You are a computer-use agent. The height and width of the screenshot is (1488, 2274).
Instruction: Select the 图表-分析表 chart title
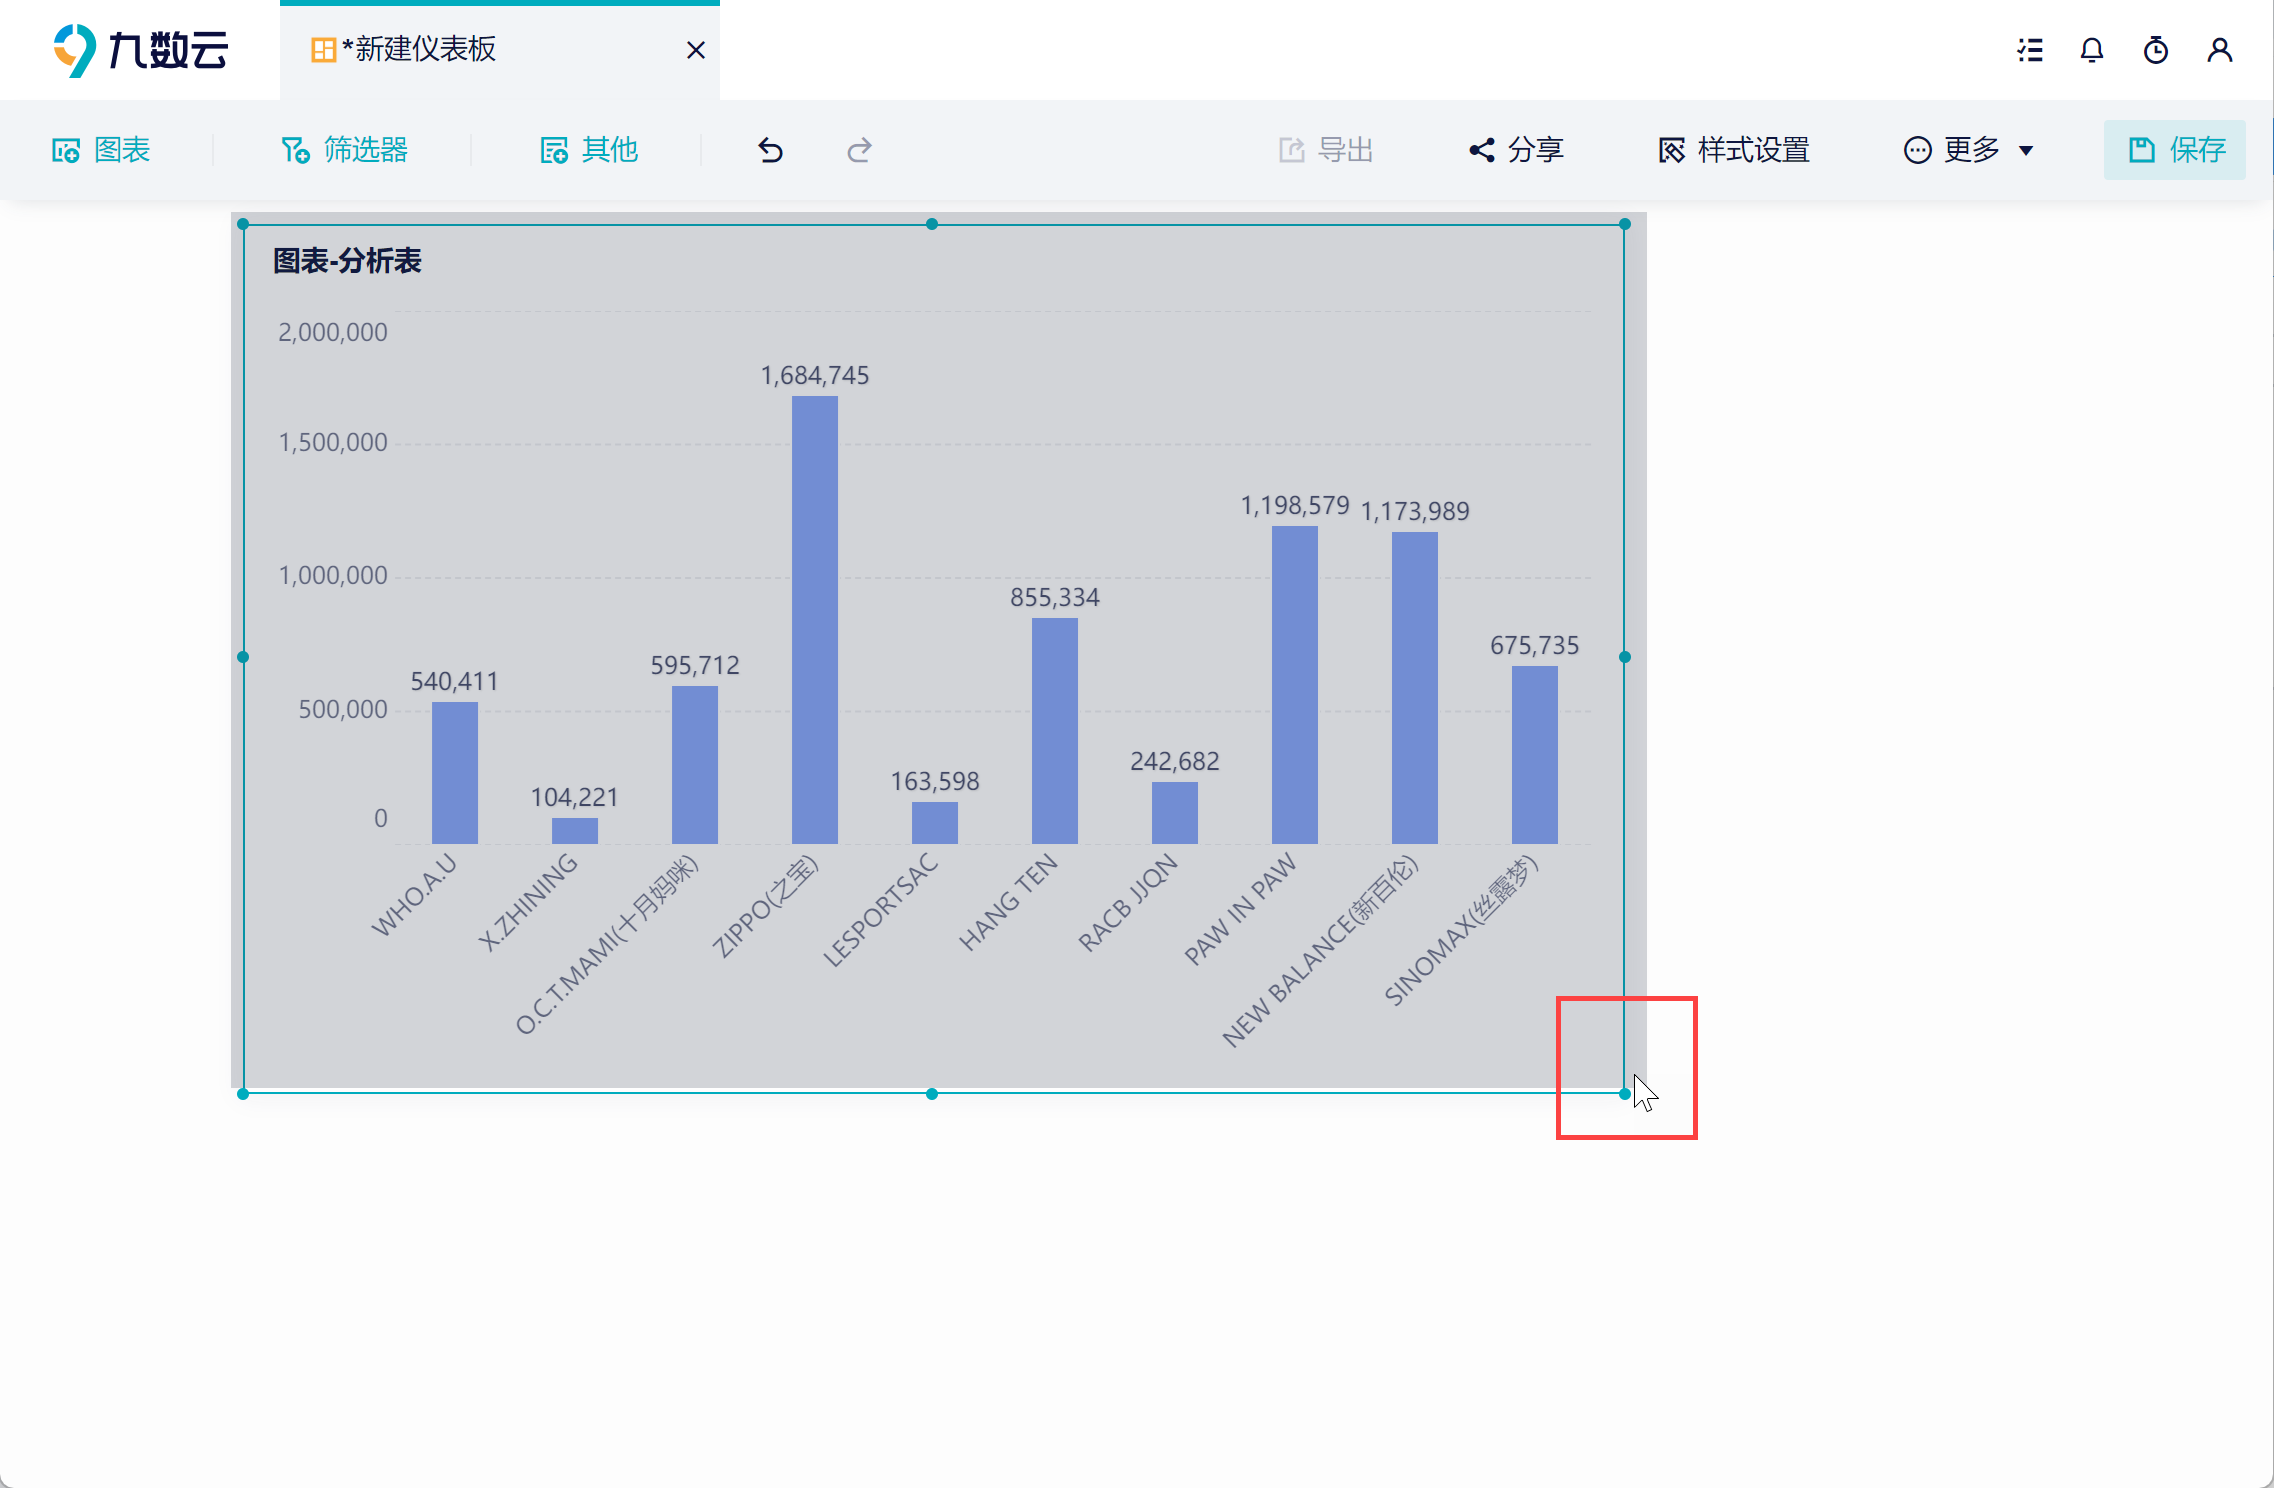pos(347,261)
